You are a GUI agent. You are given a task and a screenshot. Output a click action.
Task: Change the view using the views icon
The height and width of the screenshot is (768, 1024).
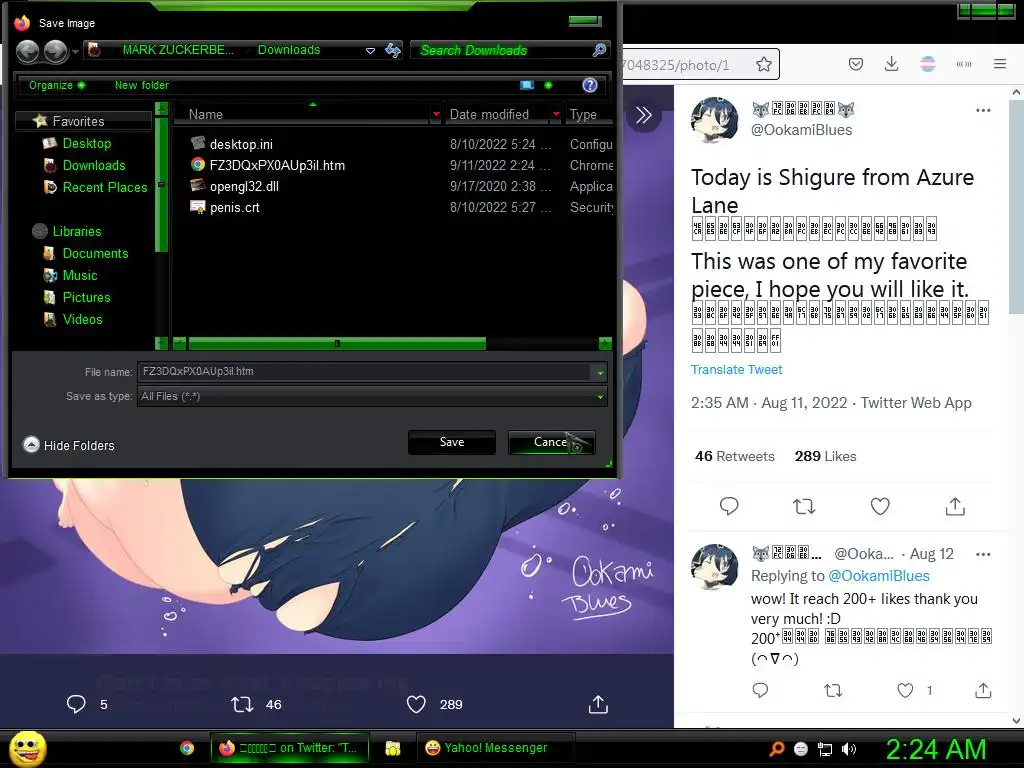pyautogui.click(x=527, y=85)
